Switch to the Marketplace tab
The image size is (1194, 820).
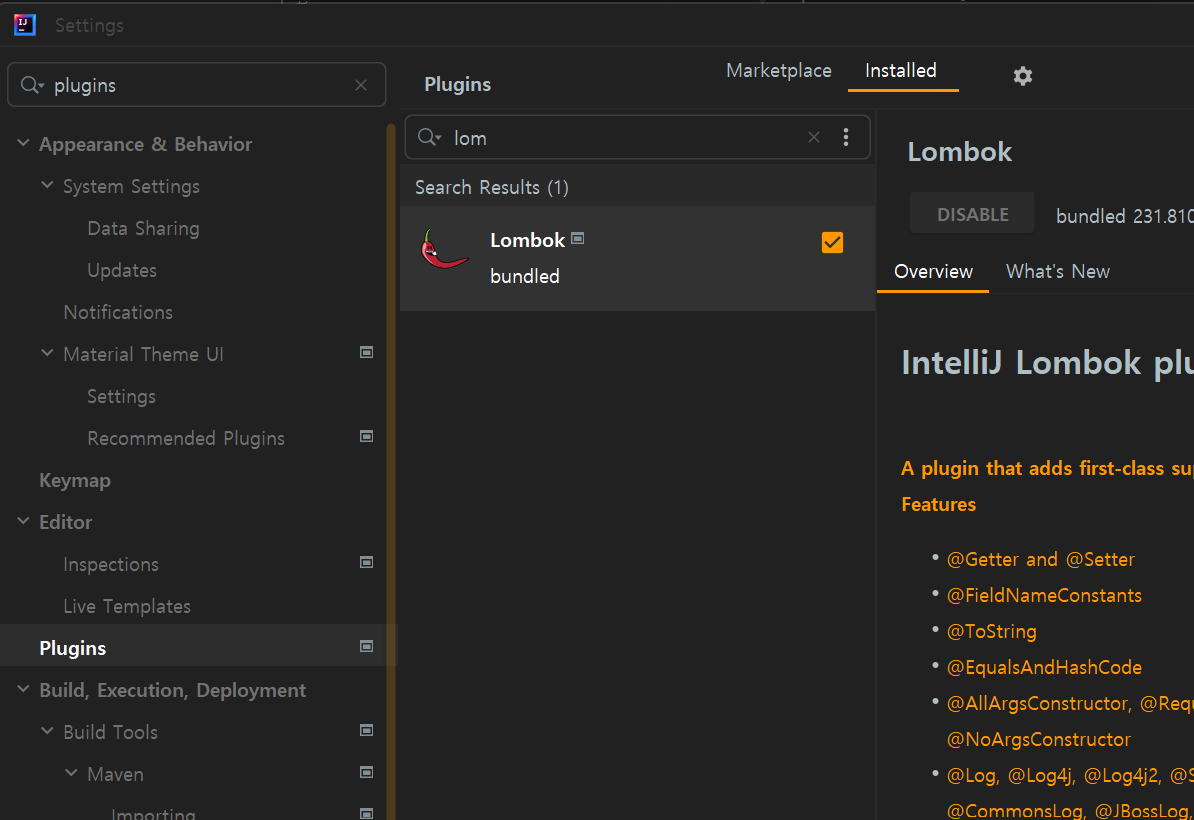778,71
